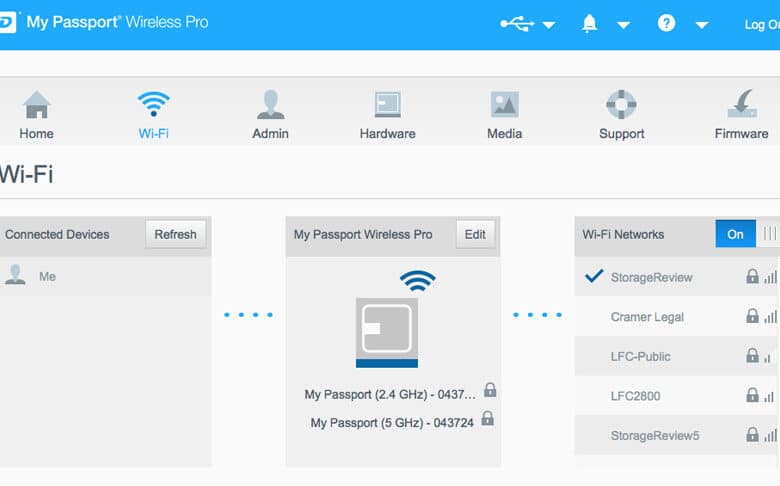Switch to the Hardware tab label
The height and width of the screenshot is (486, 780).
[x=388, y=134]
